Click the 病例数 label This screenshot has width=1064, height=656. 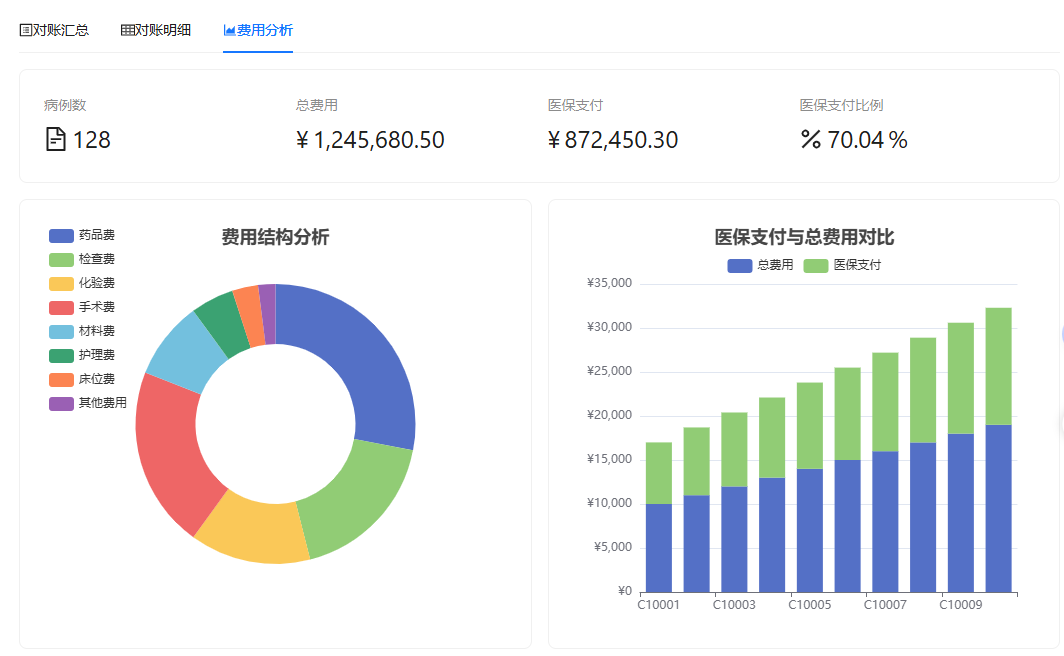(x=65, y=105)
